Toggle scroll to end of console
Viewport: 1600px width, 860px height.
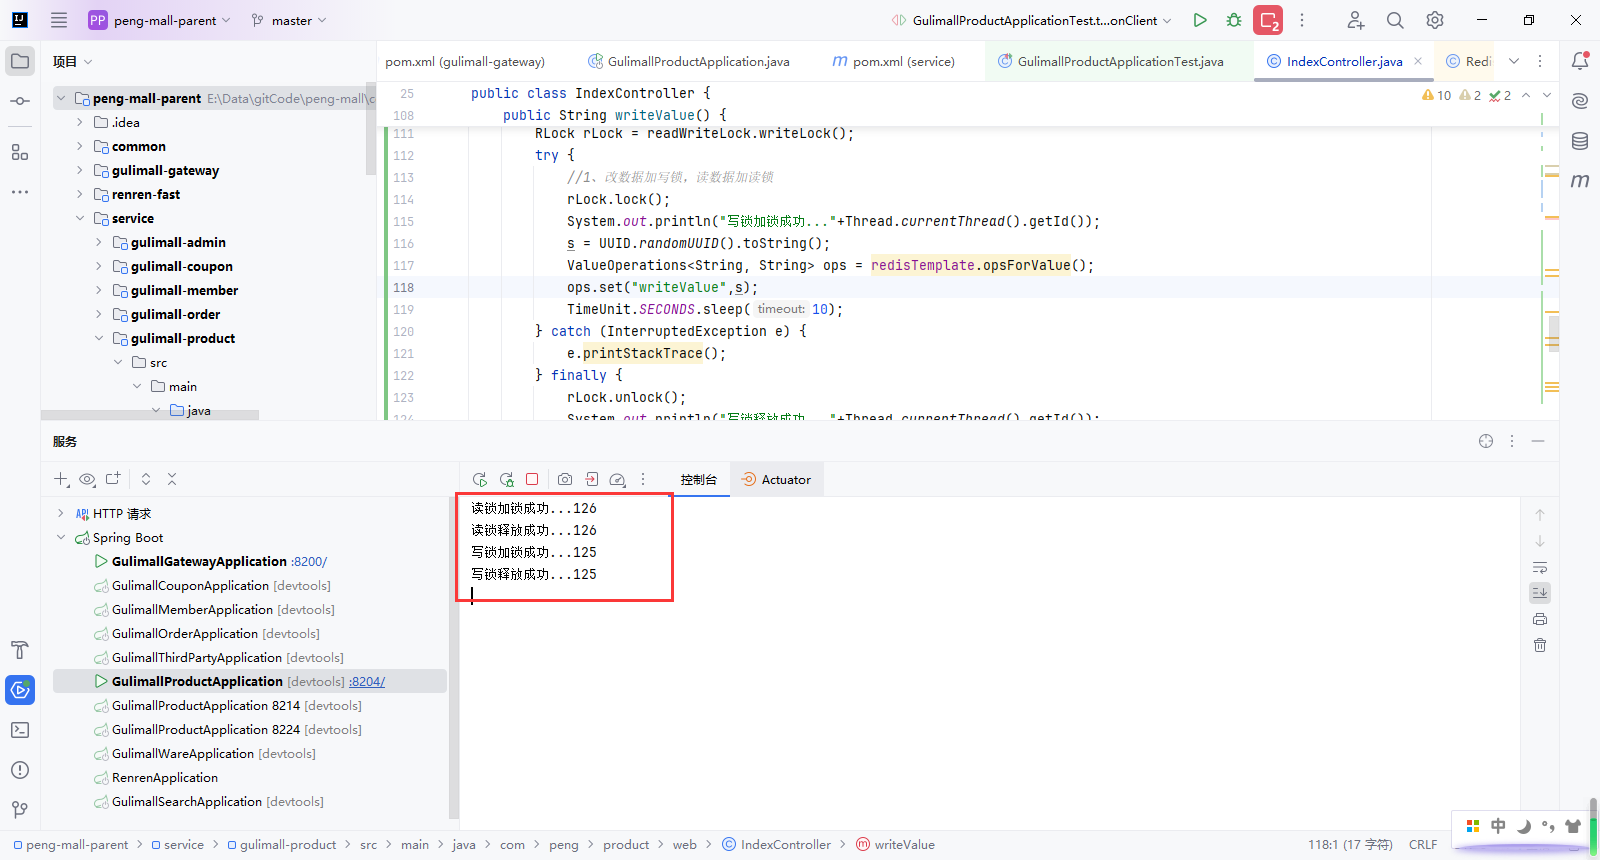coord(1540,593)
